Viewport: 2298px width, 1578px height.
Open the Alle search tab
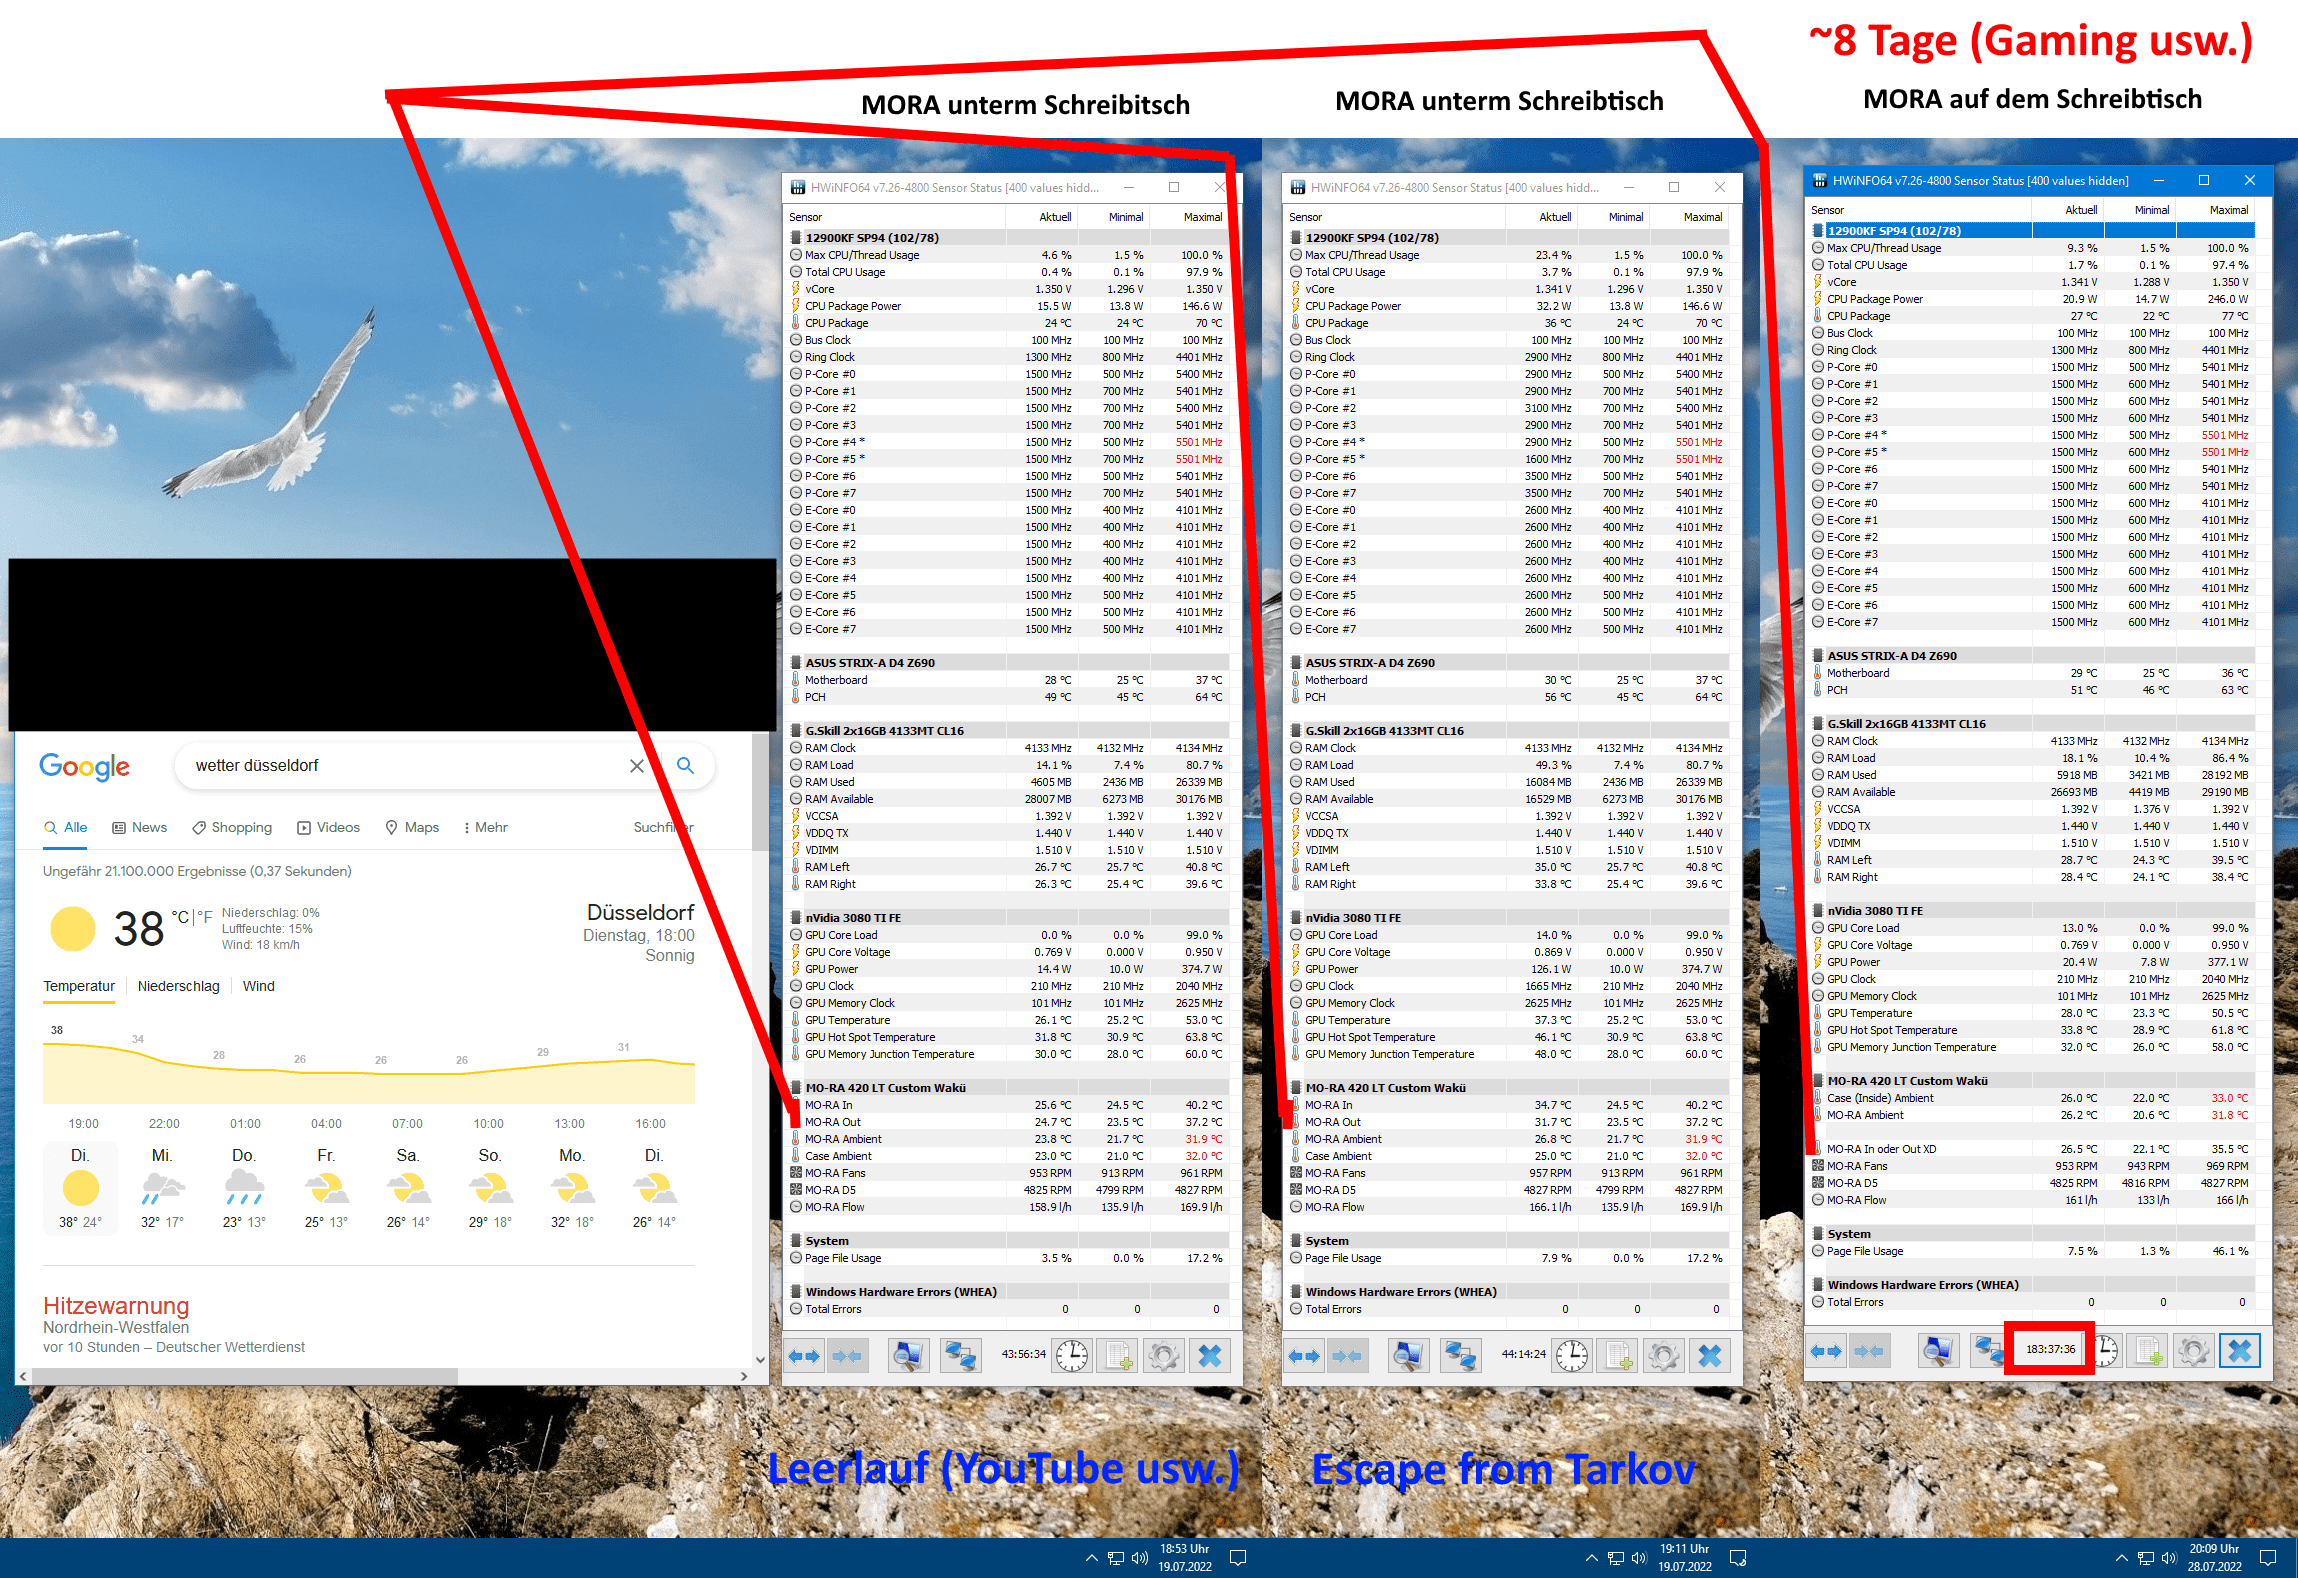click(66, 827)
